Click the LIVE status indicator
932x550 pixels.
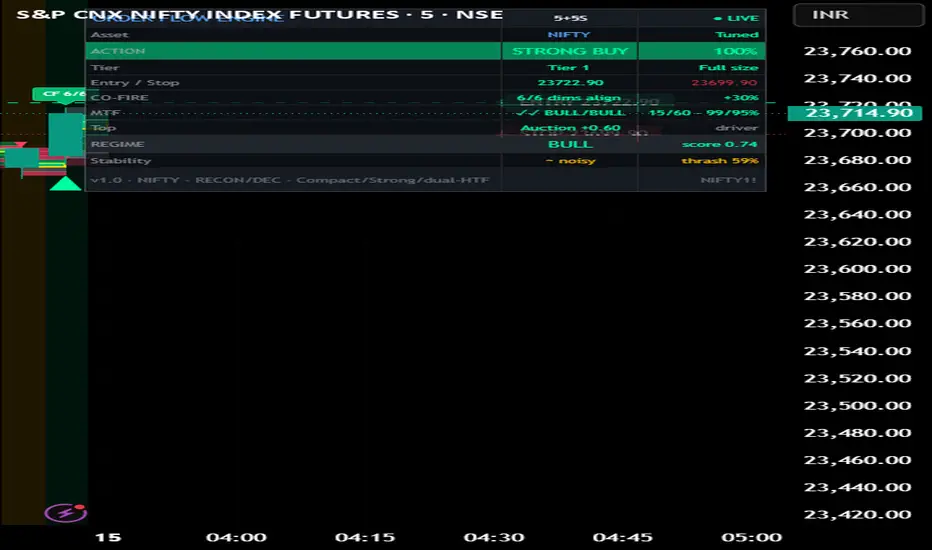point(736,18)
